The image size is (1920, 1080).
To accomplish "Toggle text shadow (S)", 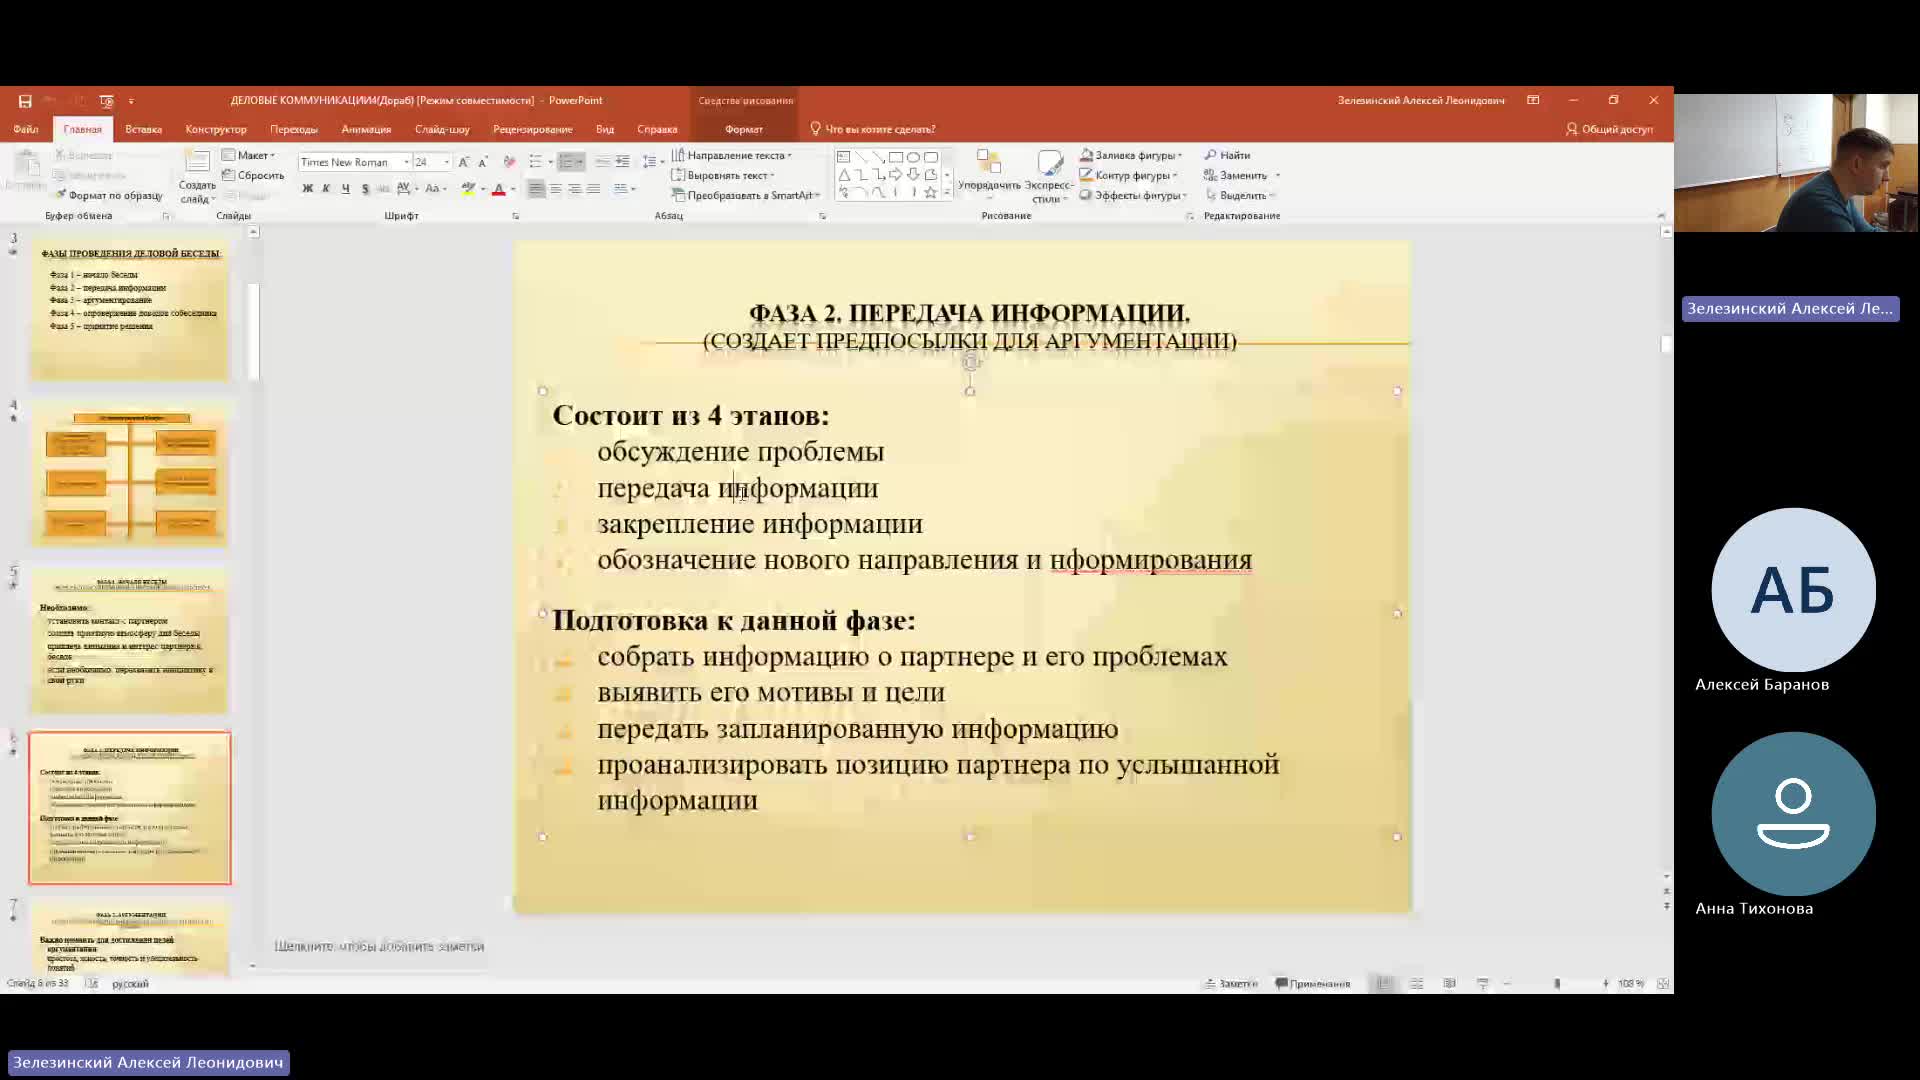I will click(365, 189).
